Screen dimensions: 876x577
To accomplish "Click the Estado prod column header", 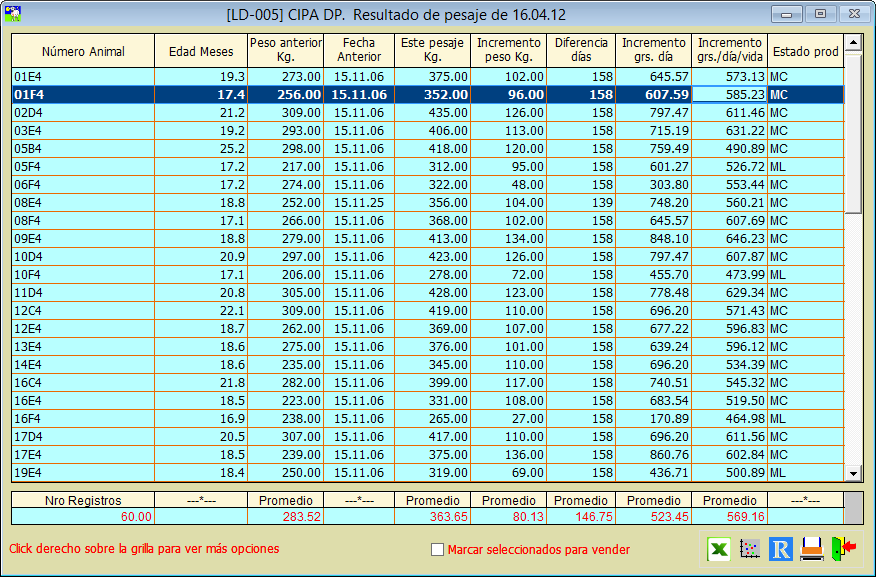I will pyautogui.click(x=805, y=51).
